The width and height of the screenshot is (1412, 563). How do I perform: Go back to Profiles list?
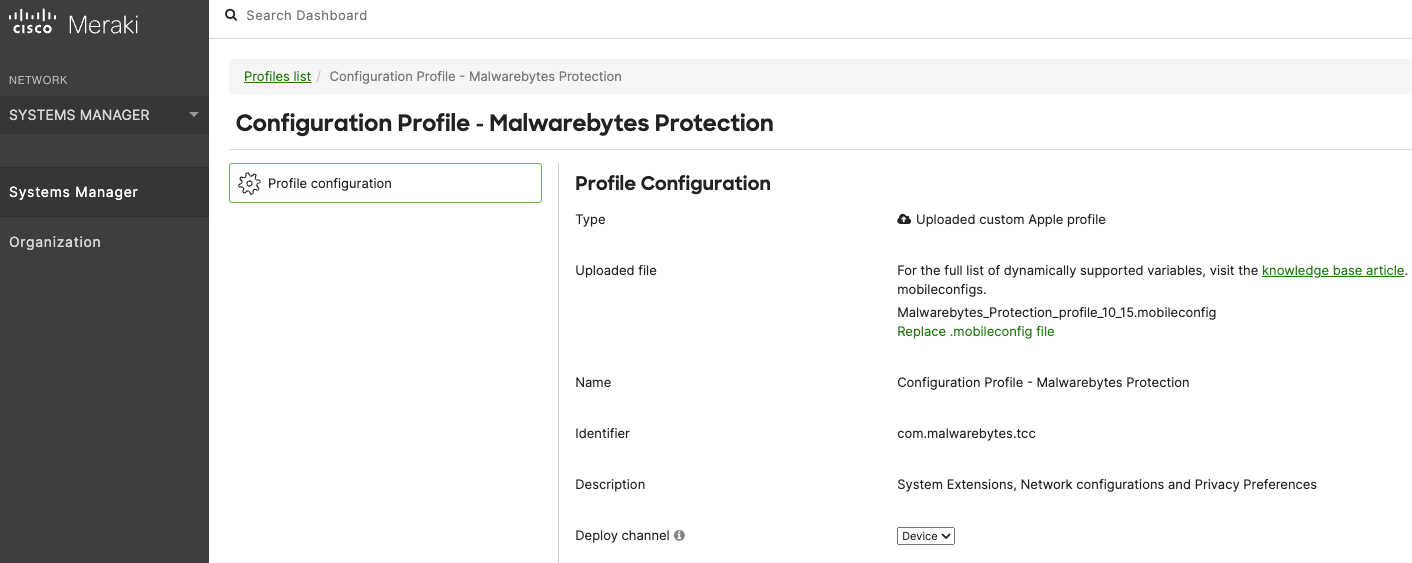[277, 76]
